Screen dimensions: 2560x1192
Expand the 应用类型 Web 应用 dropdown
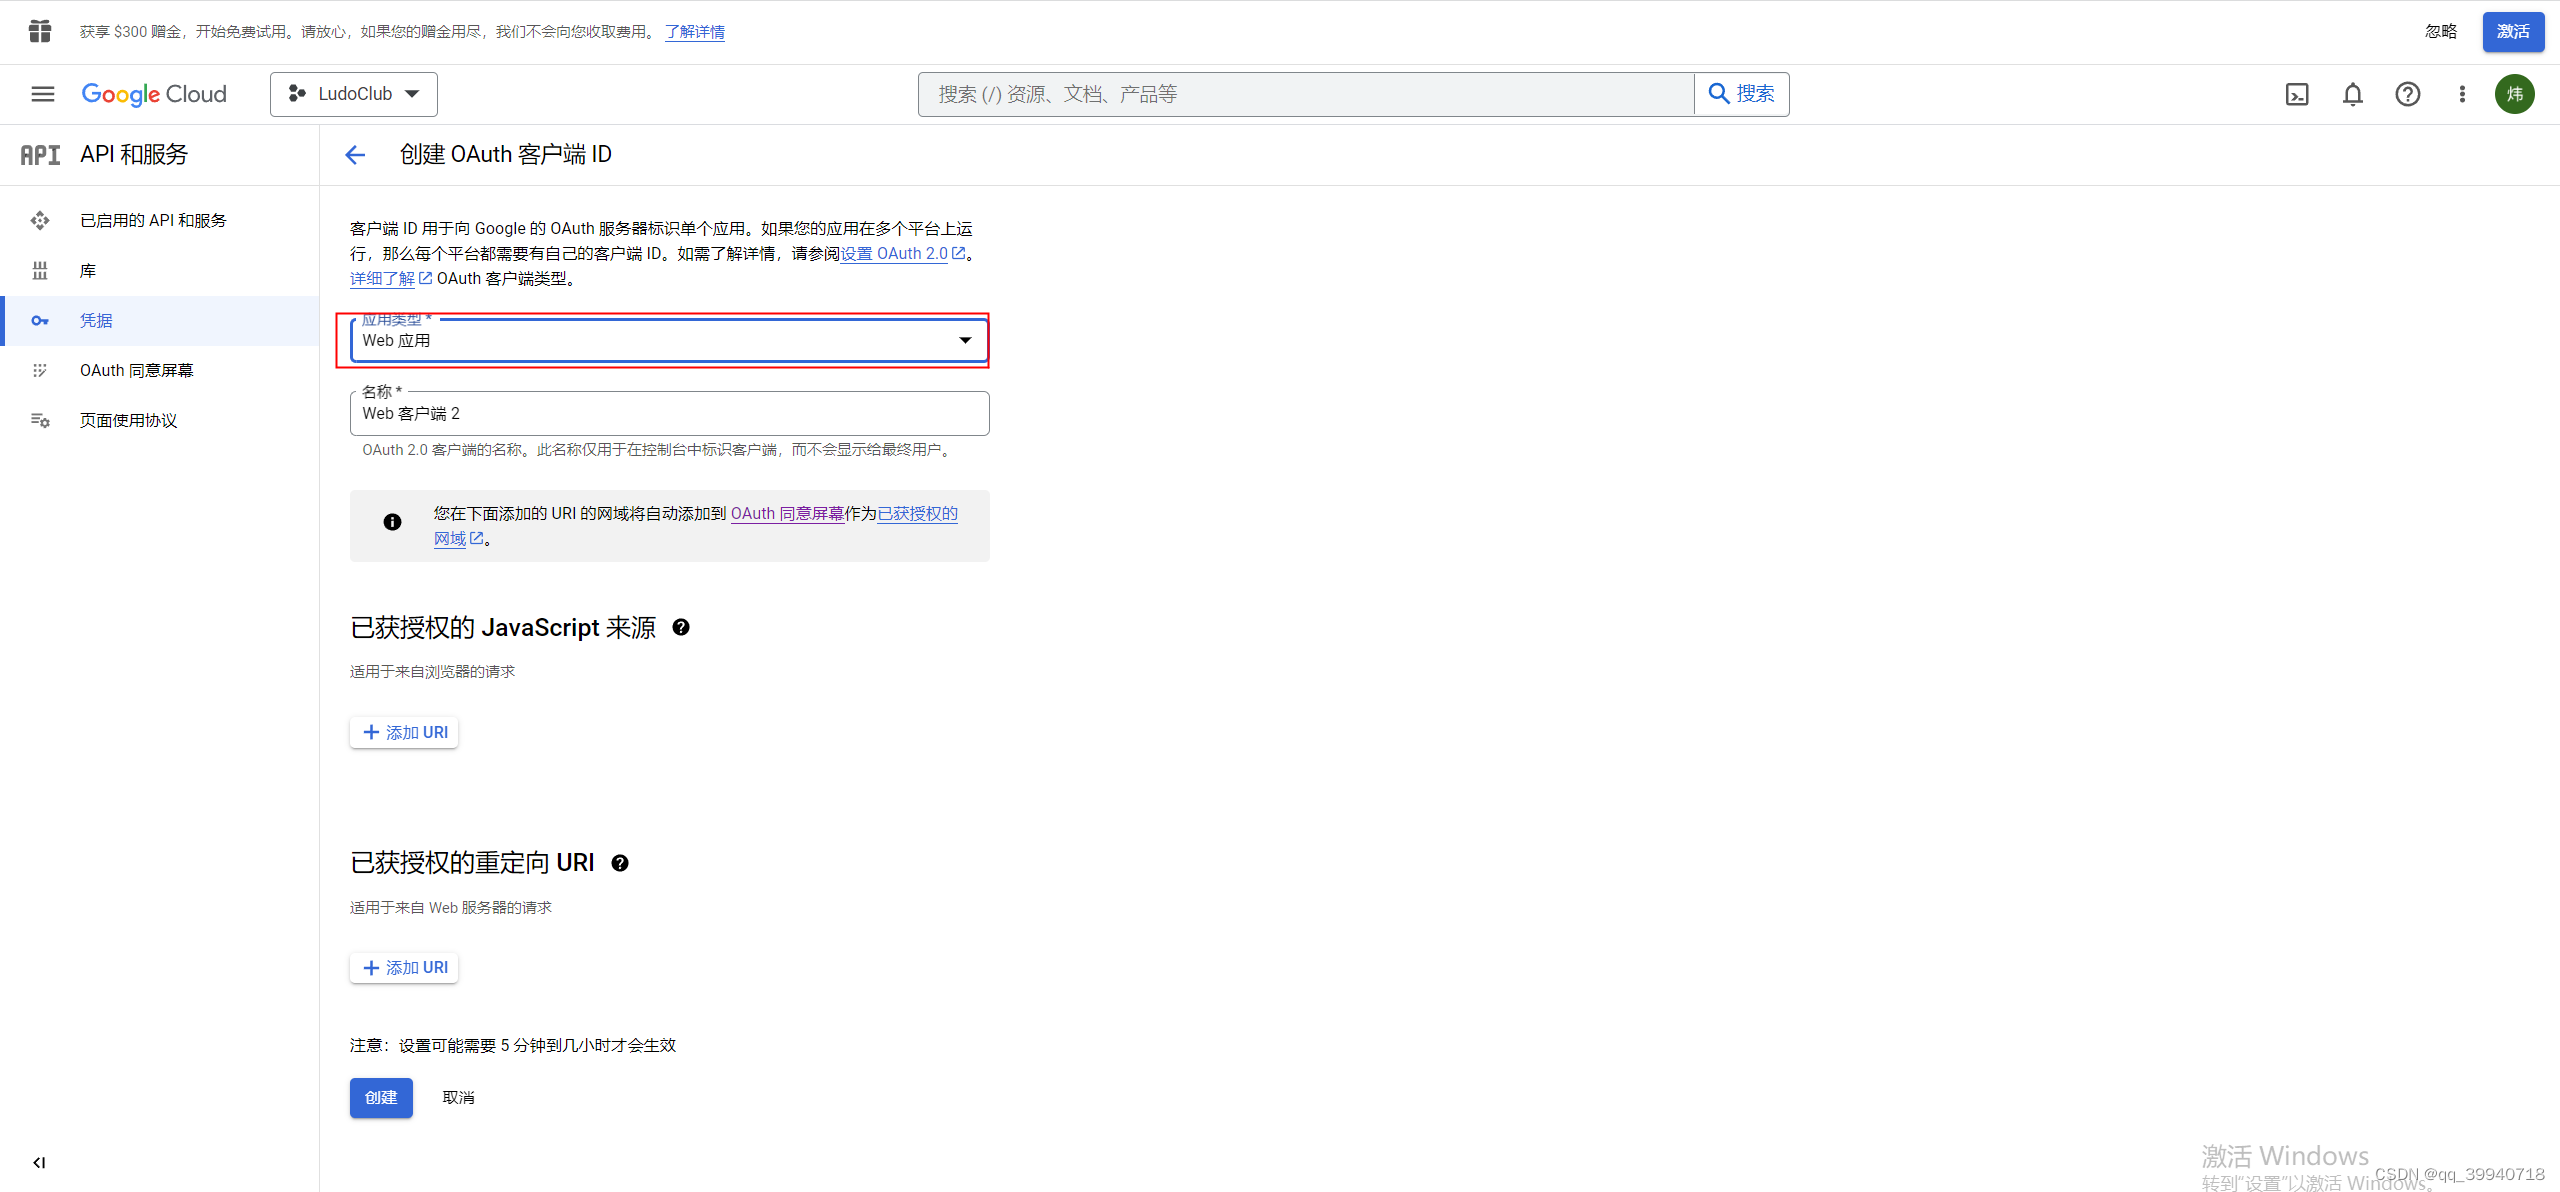pyautogui.click(x=668, y=341)
